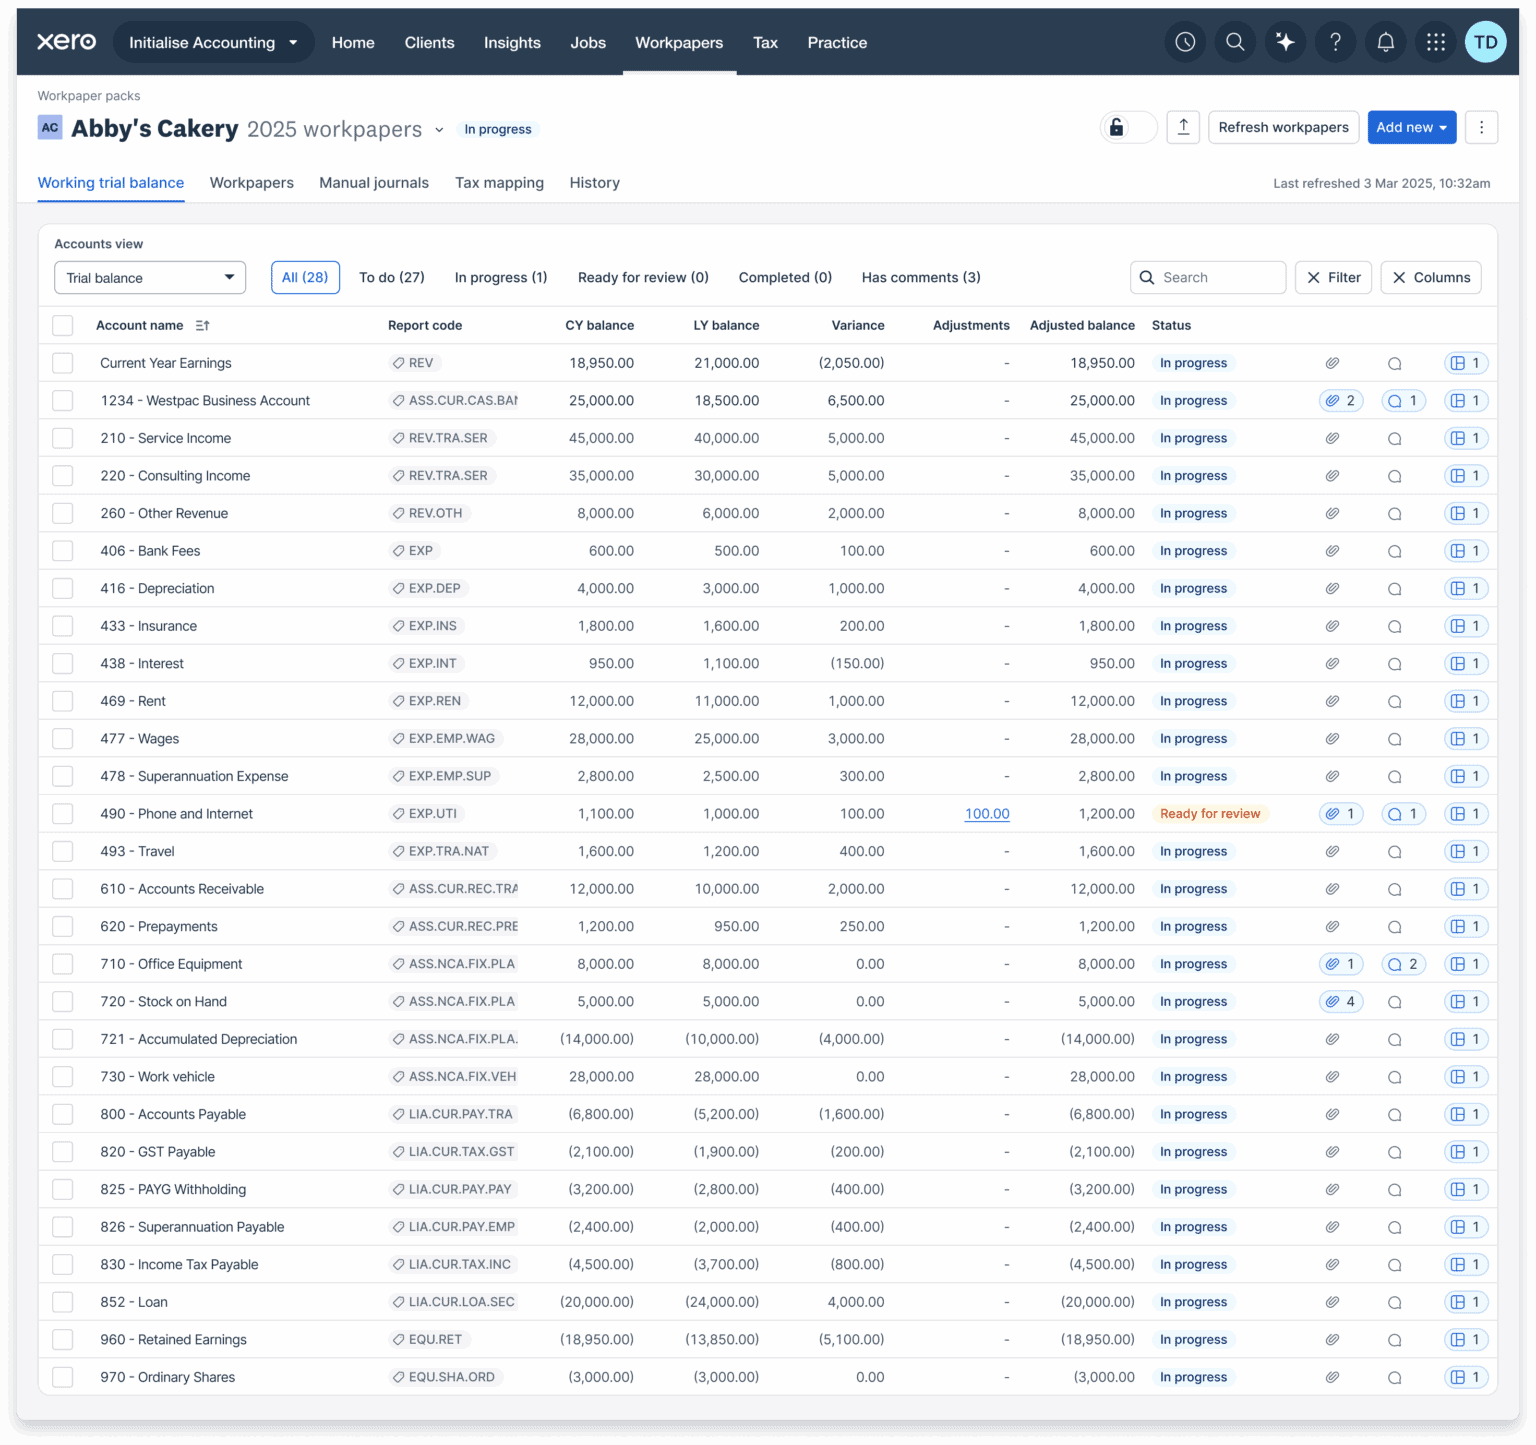The image size is (1536, 1445).
Task: Open the AI sparkle assistant icon
Action: point(1285,41)
